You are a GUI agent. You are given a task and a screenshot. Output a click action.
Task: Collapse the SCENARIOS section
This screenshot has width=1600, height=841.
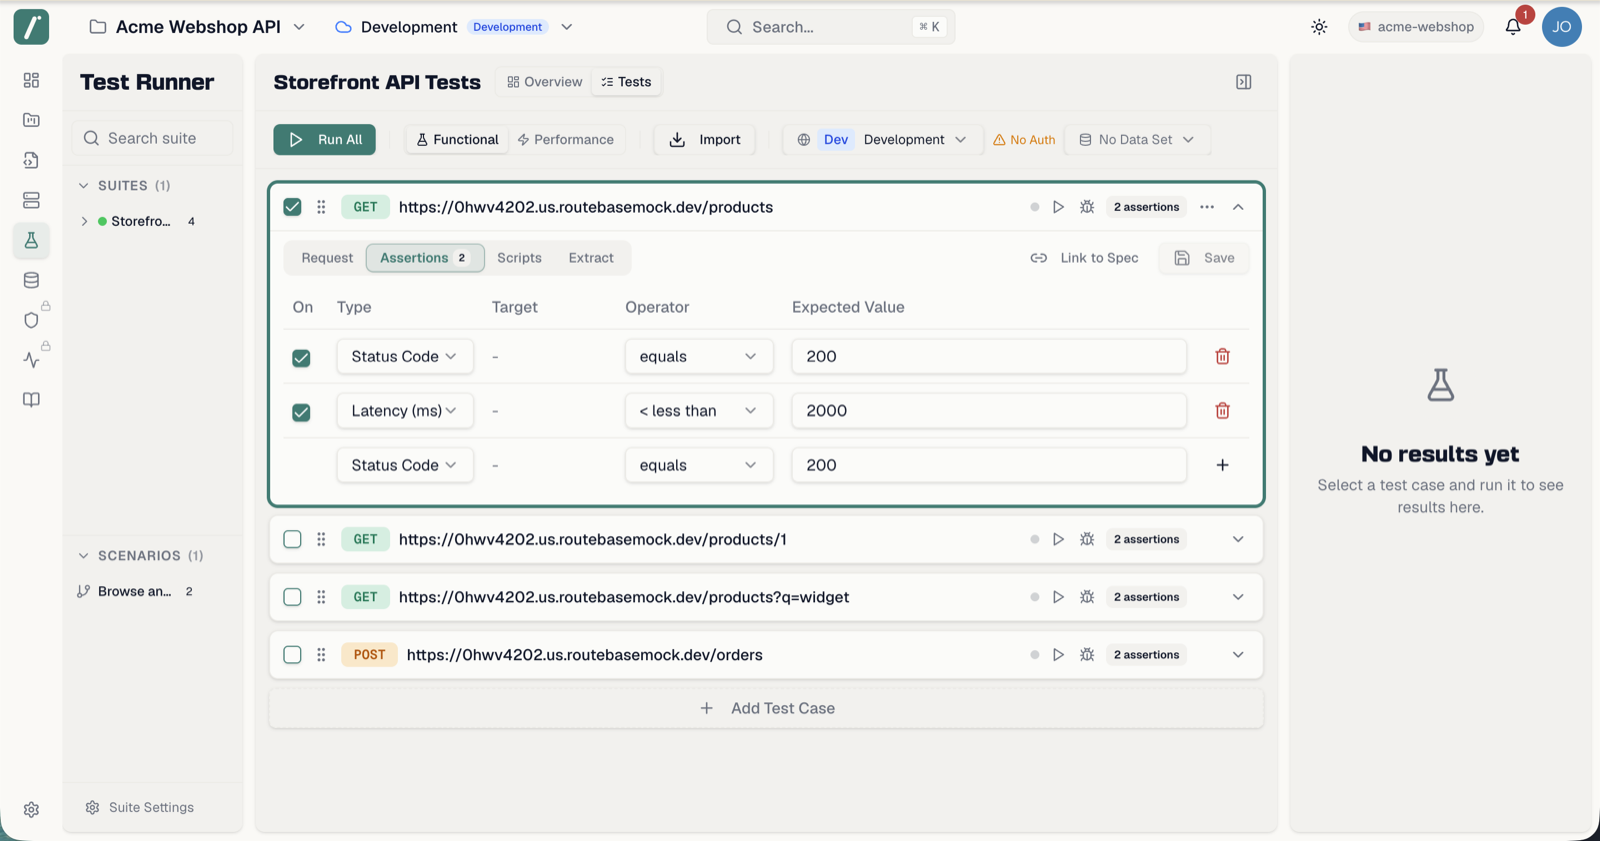tap(84, 556)
